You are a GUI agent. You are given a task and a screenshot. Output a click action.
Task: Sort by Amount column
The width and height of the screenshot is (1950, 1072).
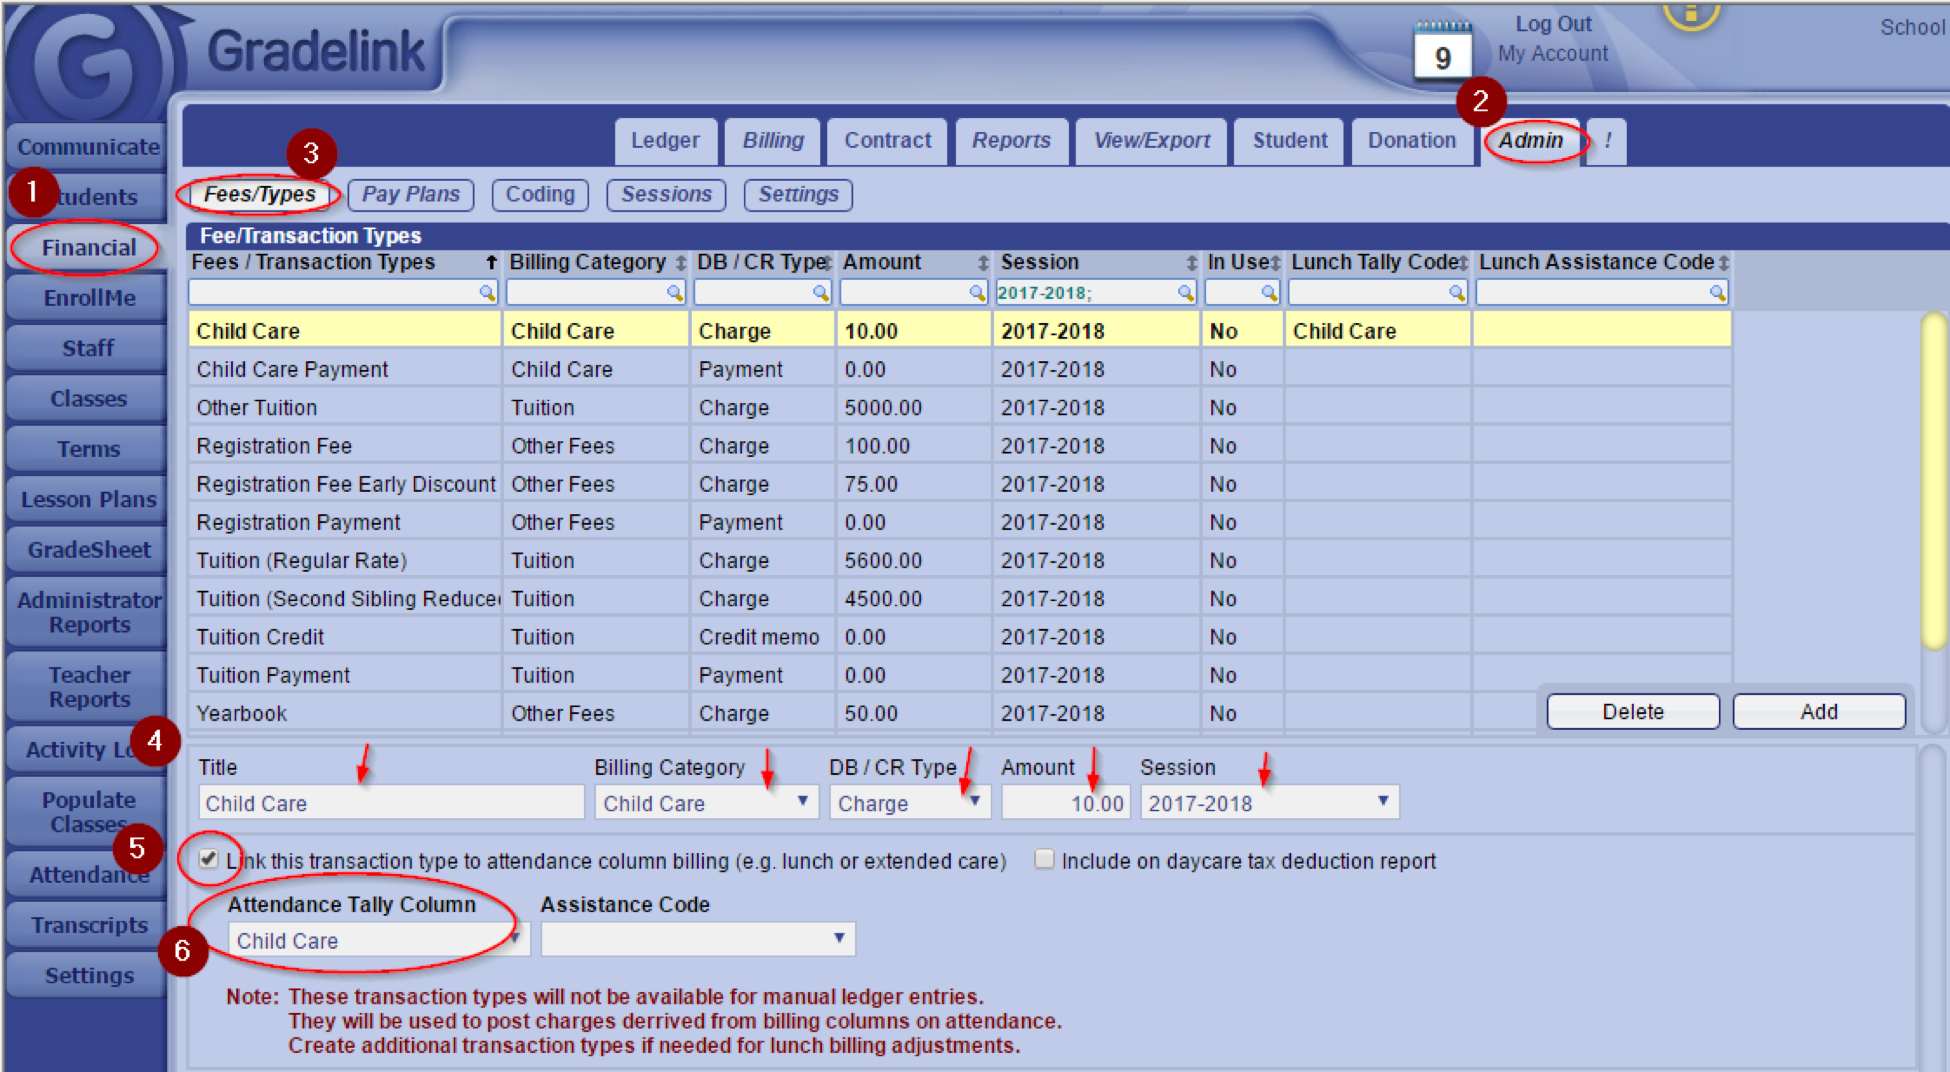(x=983, y=263)
